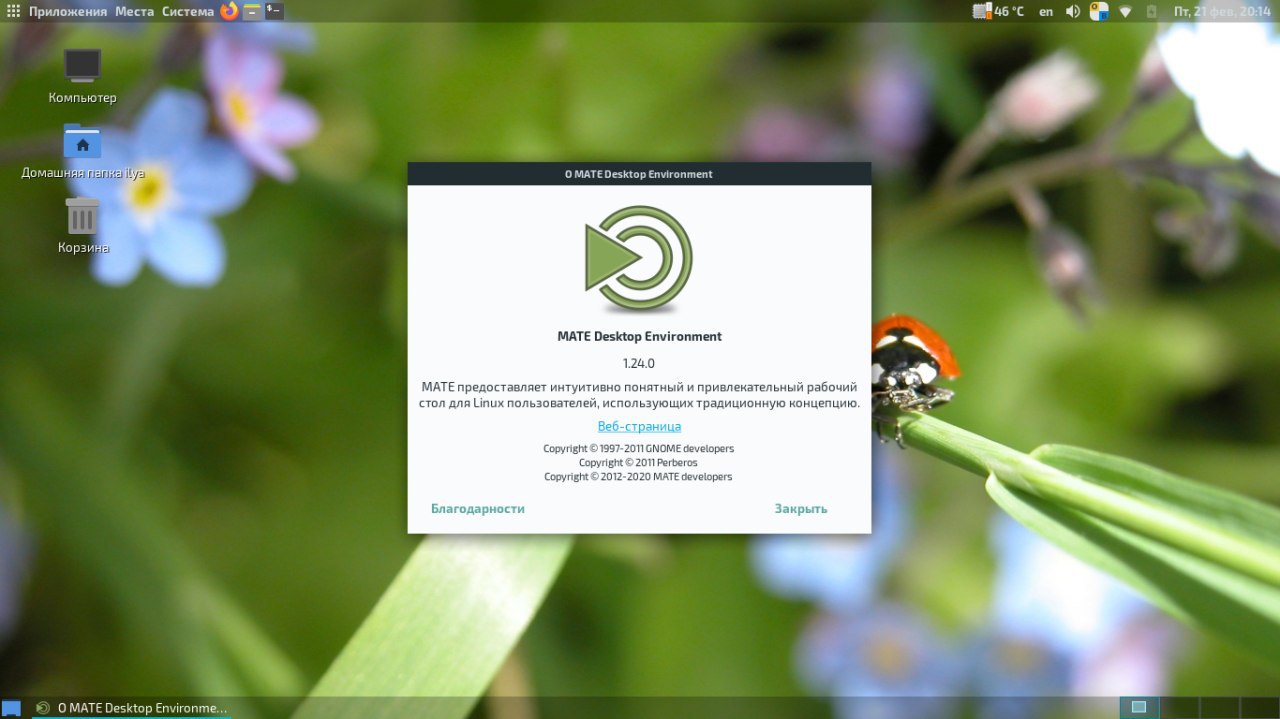
Task: Open the Wi-Fi network indicator
Action: click(x=1125, y=11)
